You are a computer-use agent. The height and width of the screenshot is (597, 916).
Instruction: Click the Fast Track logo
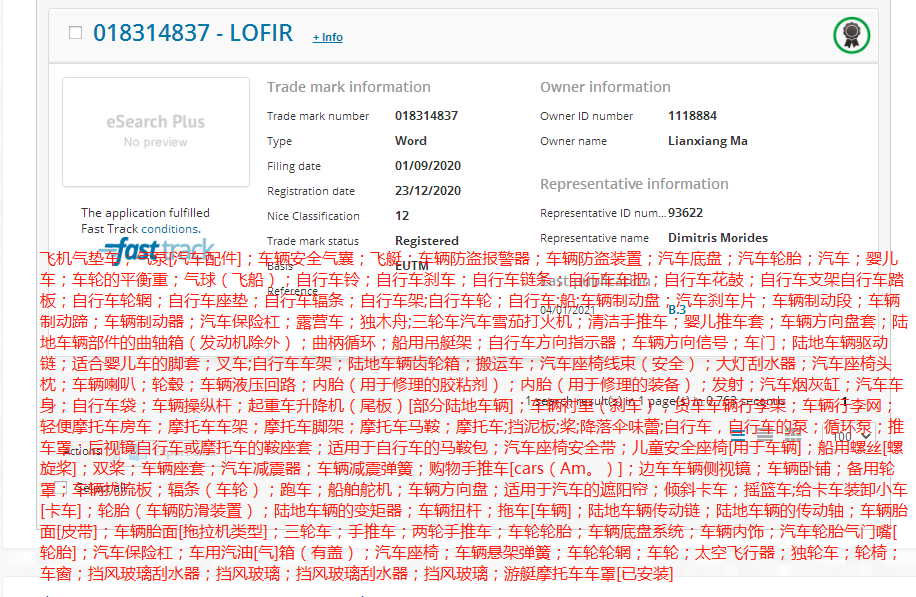coord(157,250)
